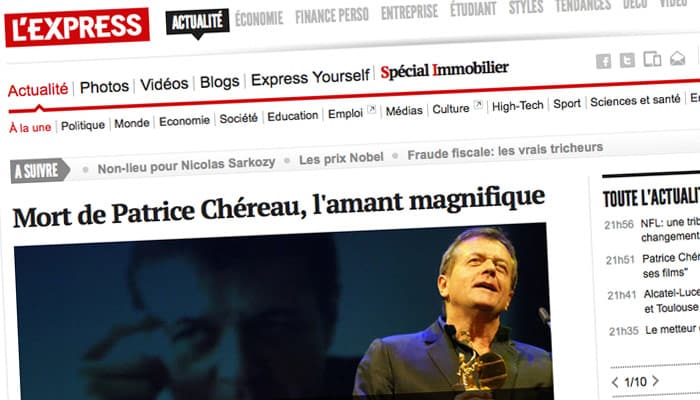Click the mobile devices icon
700x400 pixels.
click(652, 58)
